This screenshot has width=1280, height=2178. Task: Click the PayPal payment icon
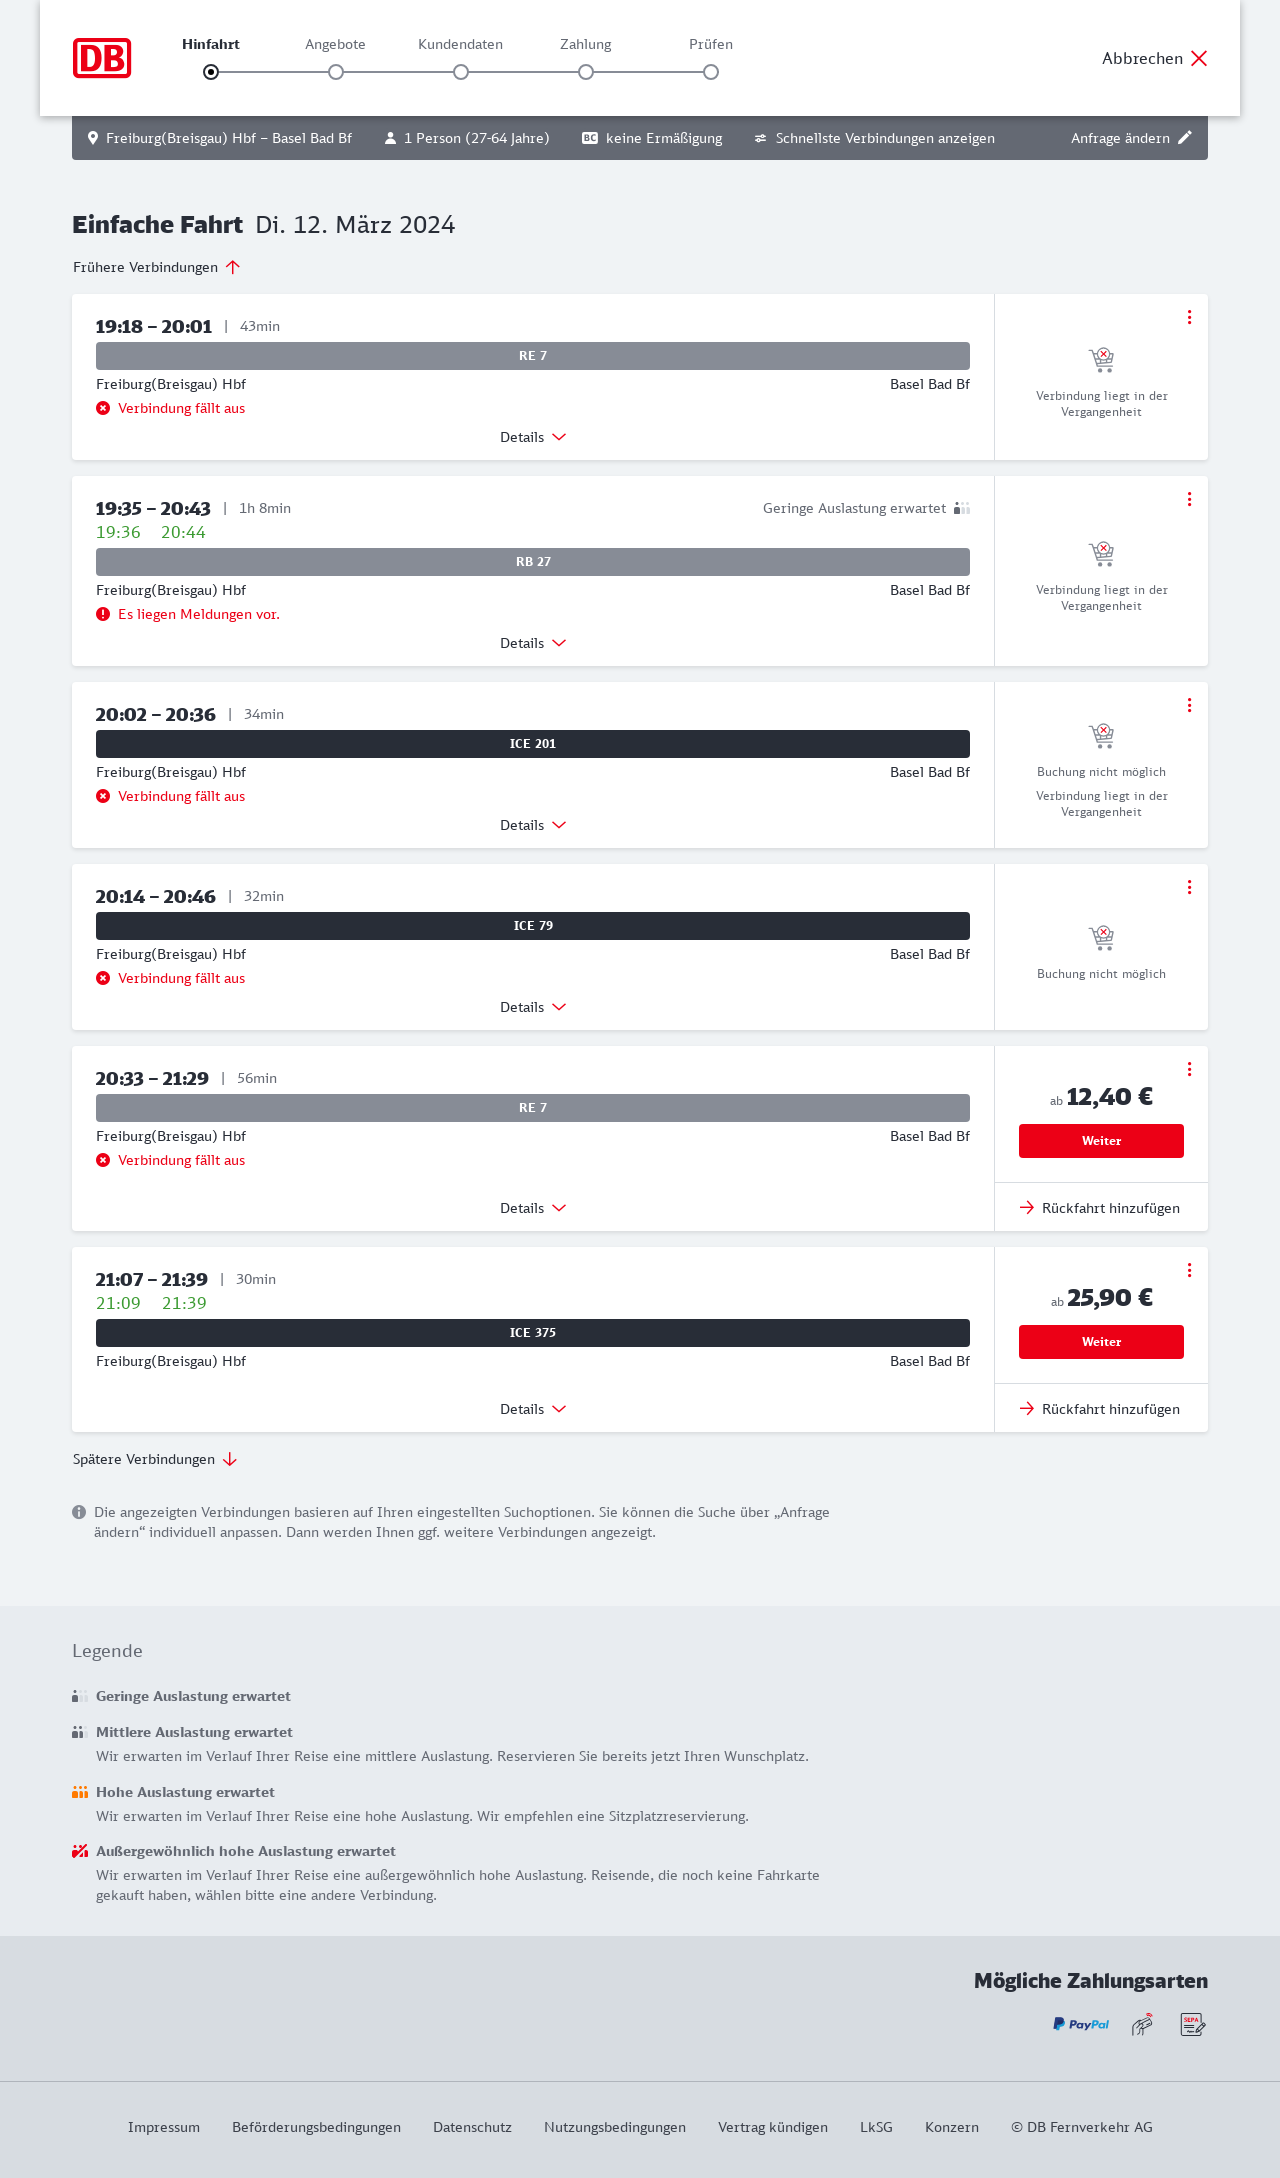tap(1081, 2024)
